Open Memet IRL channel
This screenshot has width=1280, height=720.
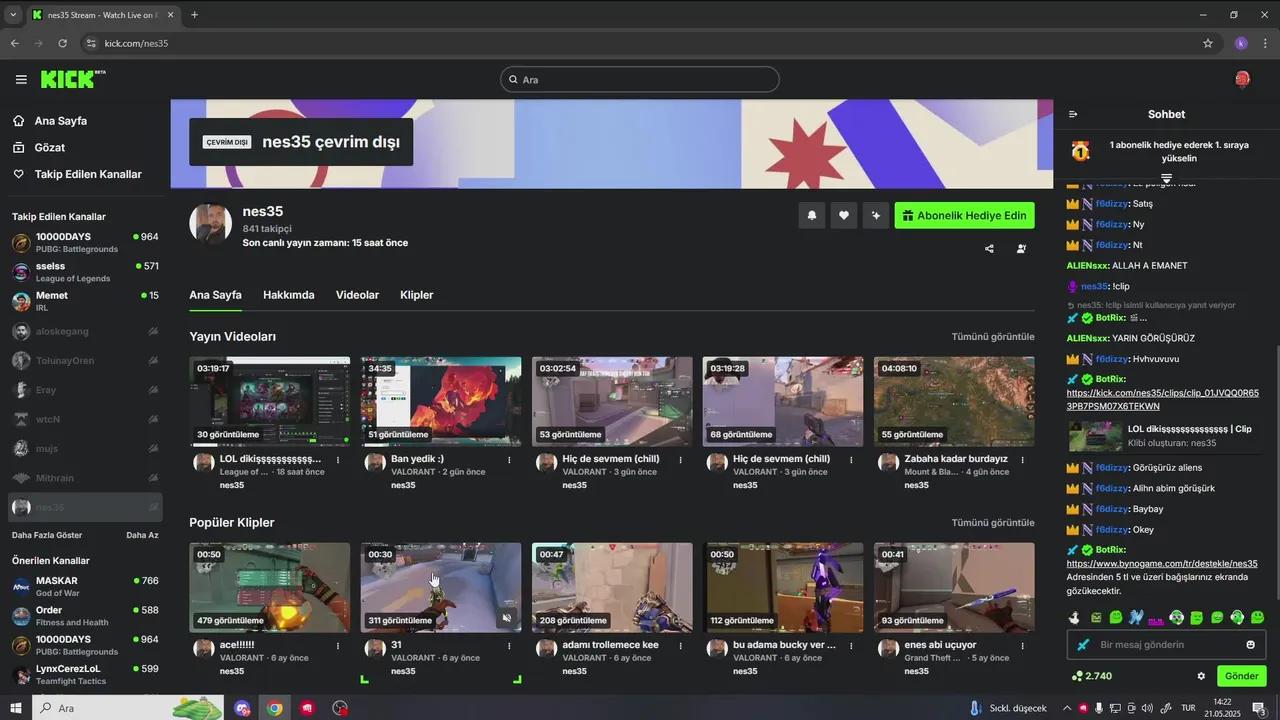click(85, 301)
